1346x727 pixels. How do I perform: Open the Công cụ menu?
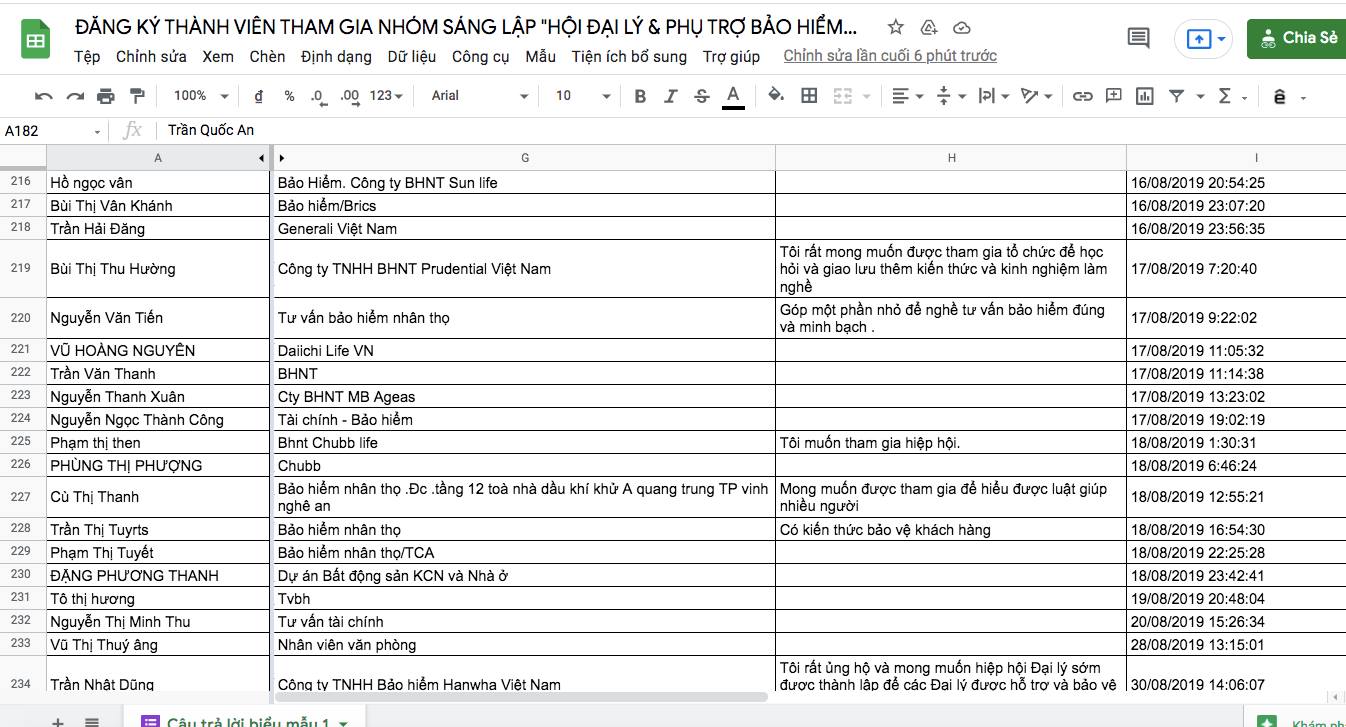[x=481, y=56]
